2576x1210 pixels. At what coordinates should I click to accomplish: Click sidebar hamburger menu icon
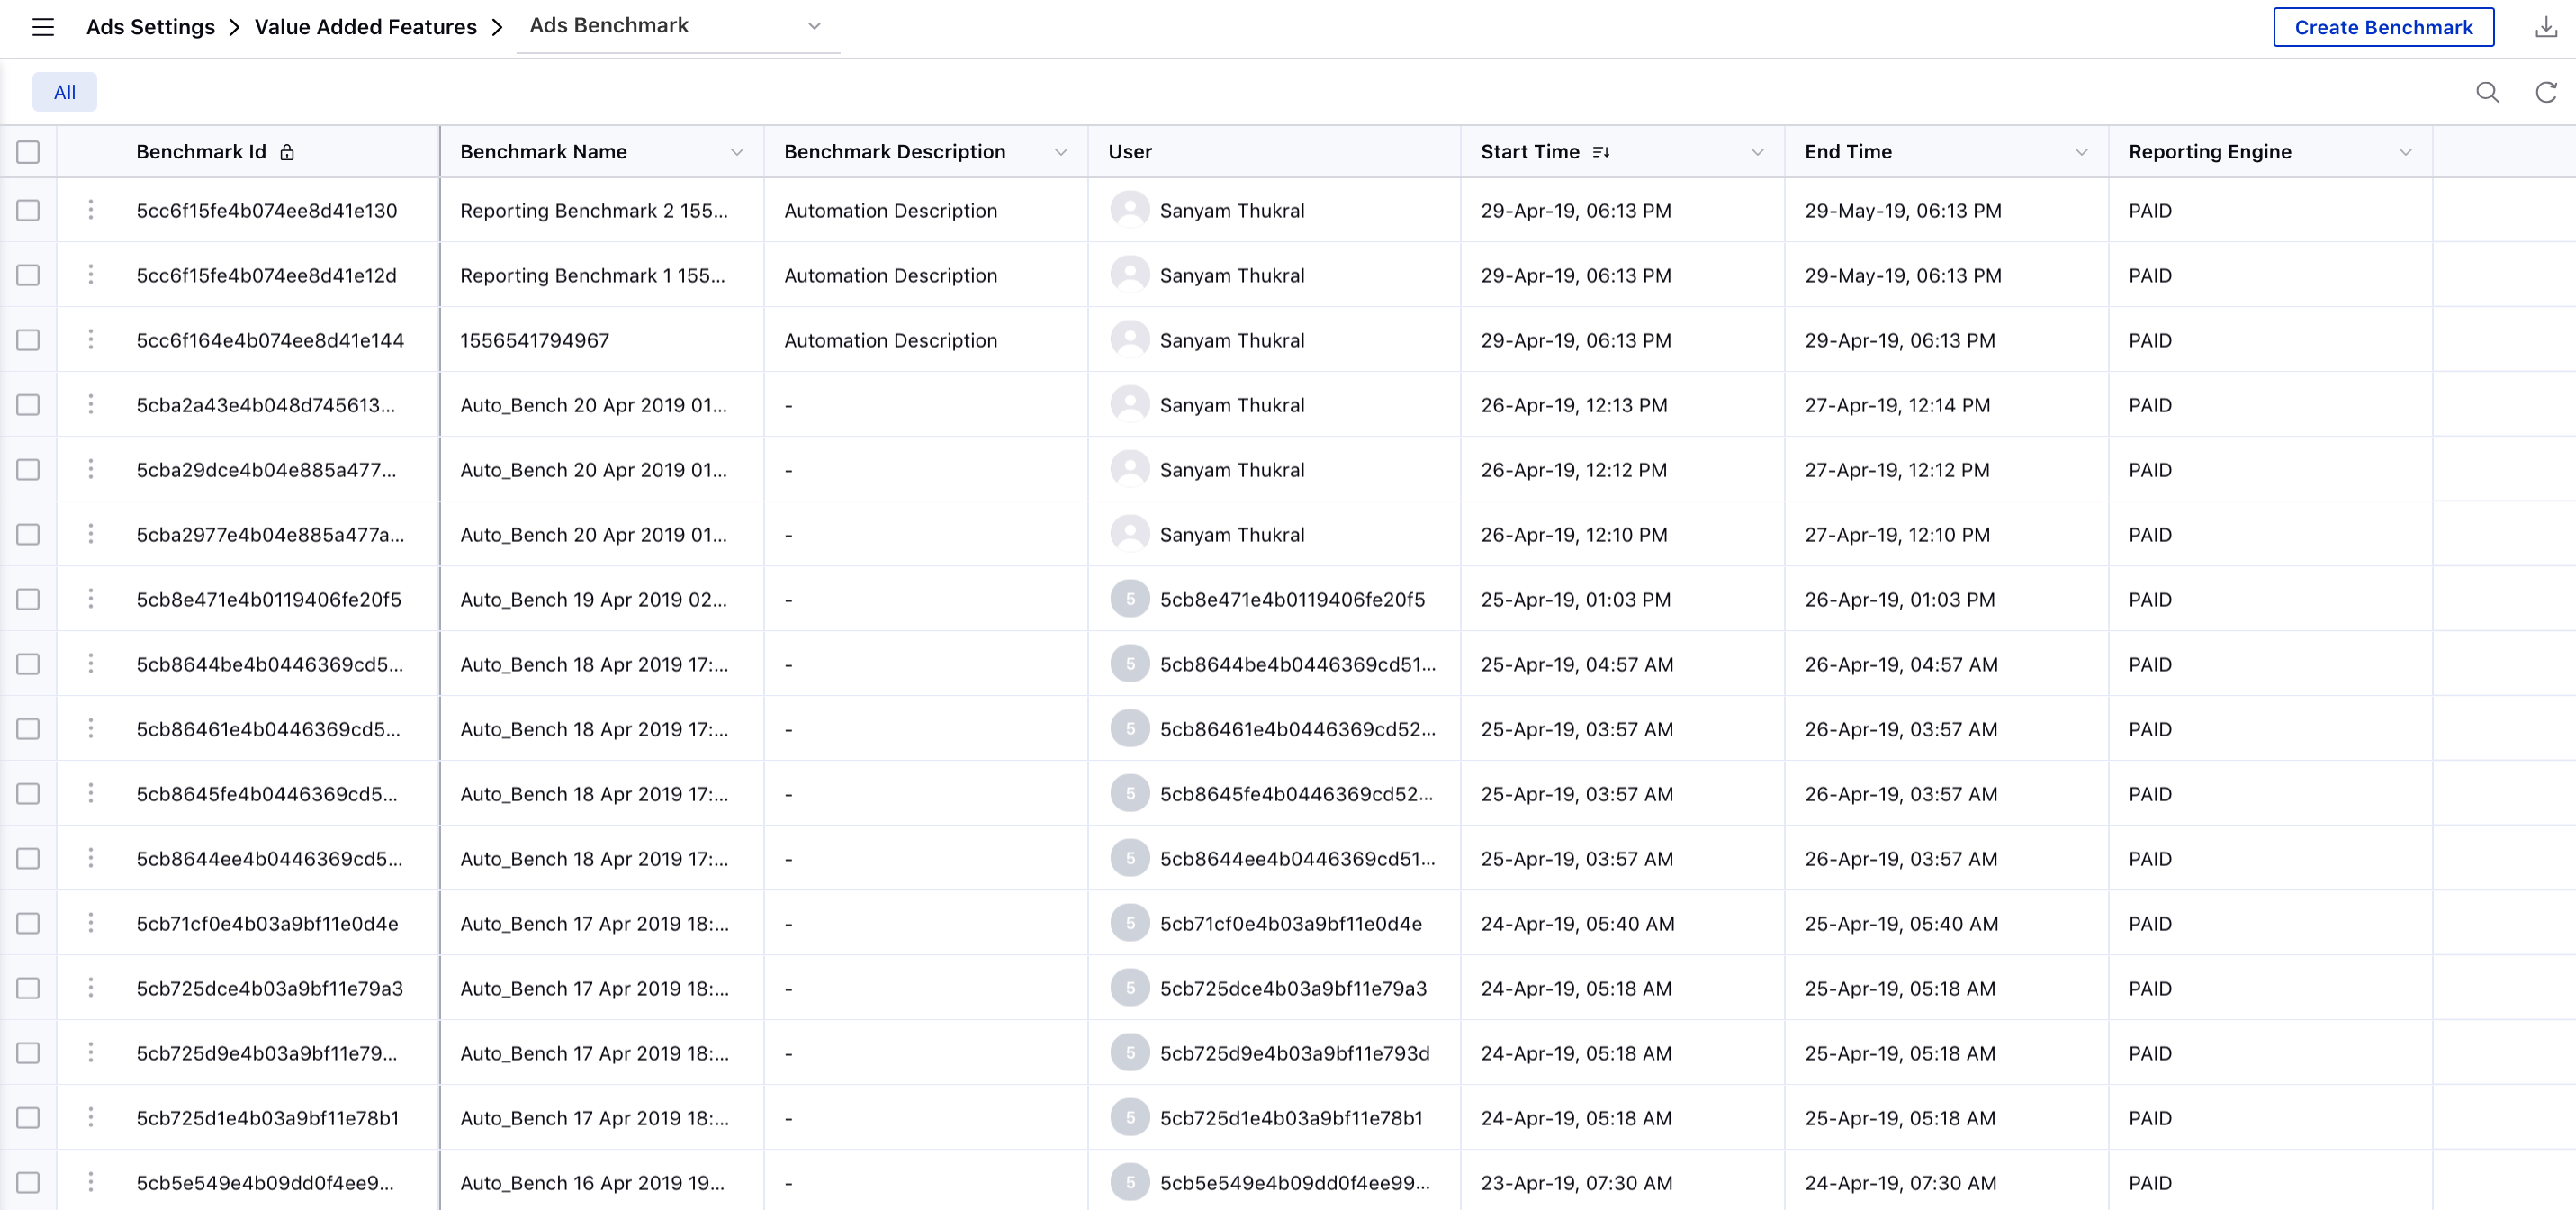coord(42,26)
